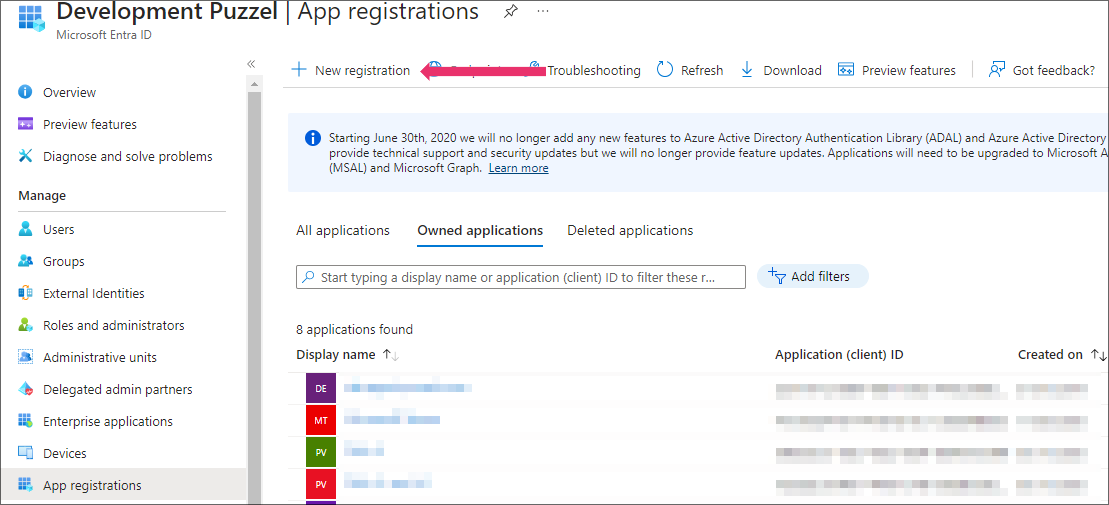This screenshot has width=1109, height=505.
Task: Click the Administrative units icon
Action: click(25, 357)
